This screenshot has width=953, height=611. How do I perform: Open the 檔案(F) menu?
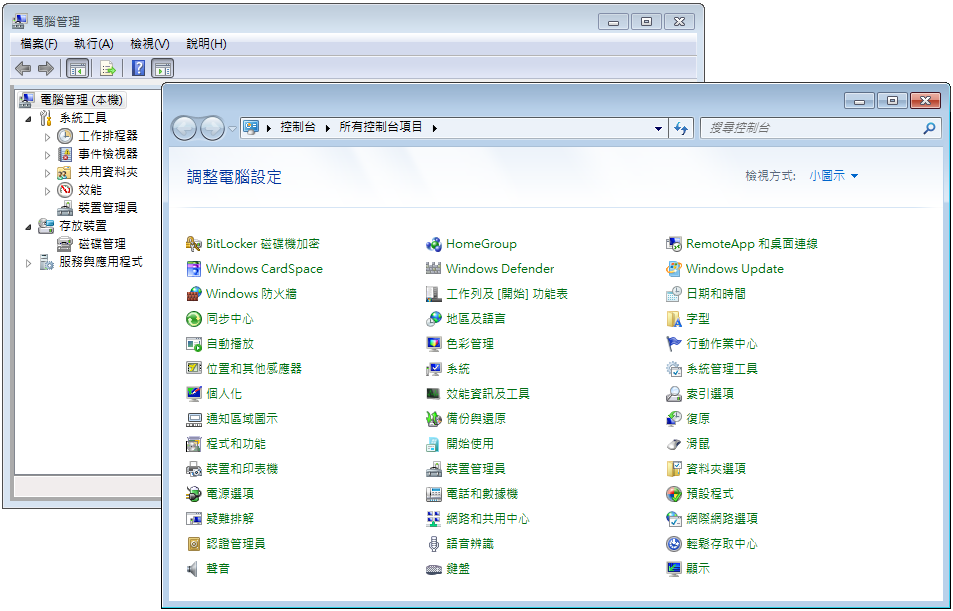point(38,44)
